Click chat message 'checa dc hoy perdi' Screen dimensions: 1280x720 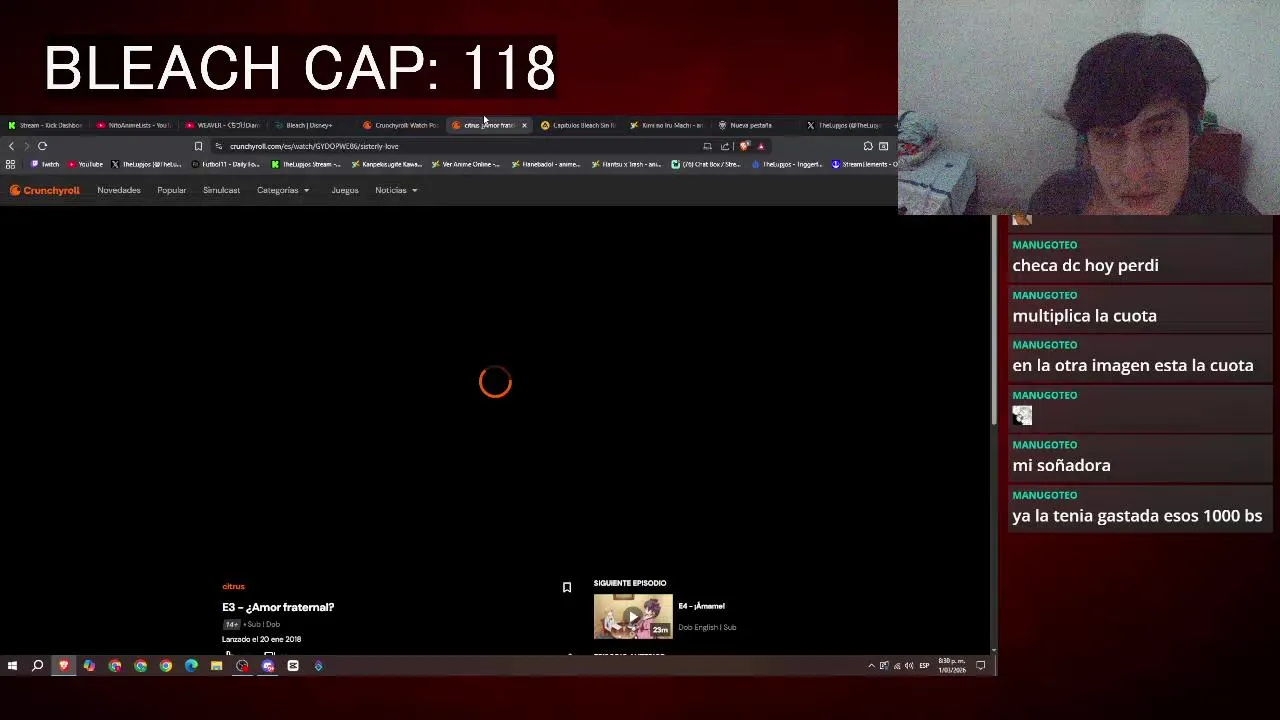click(x=1085, y=266)
